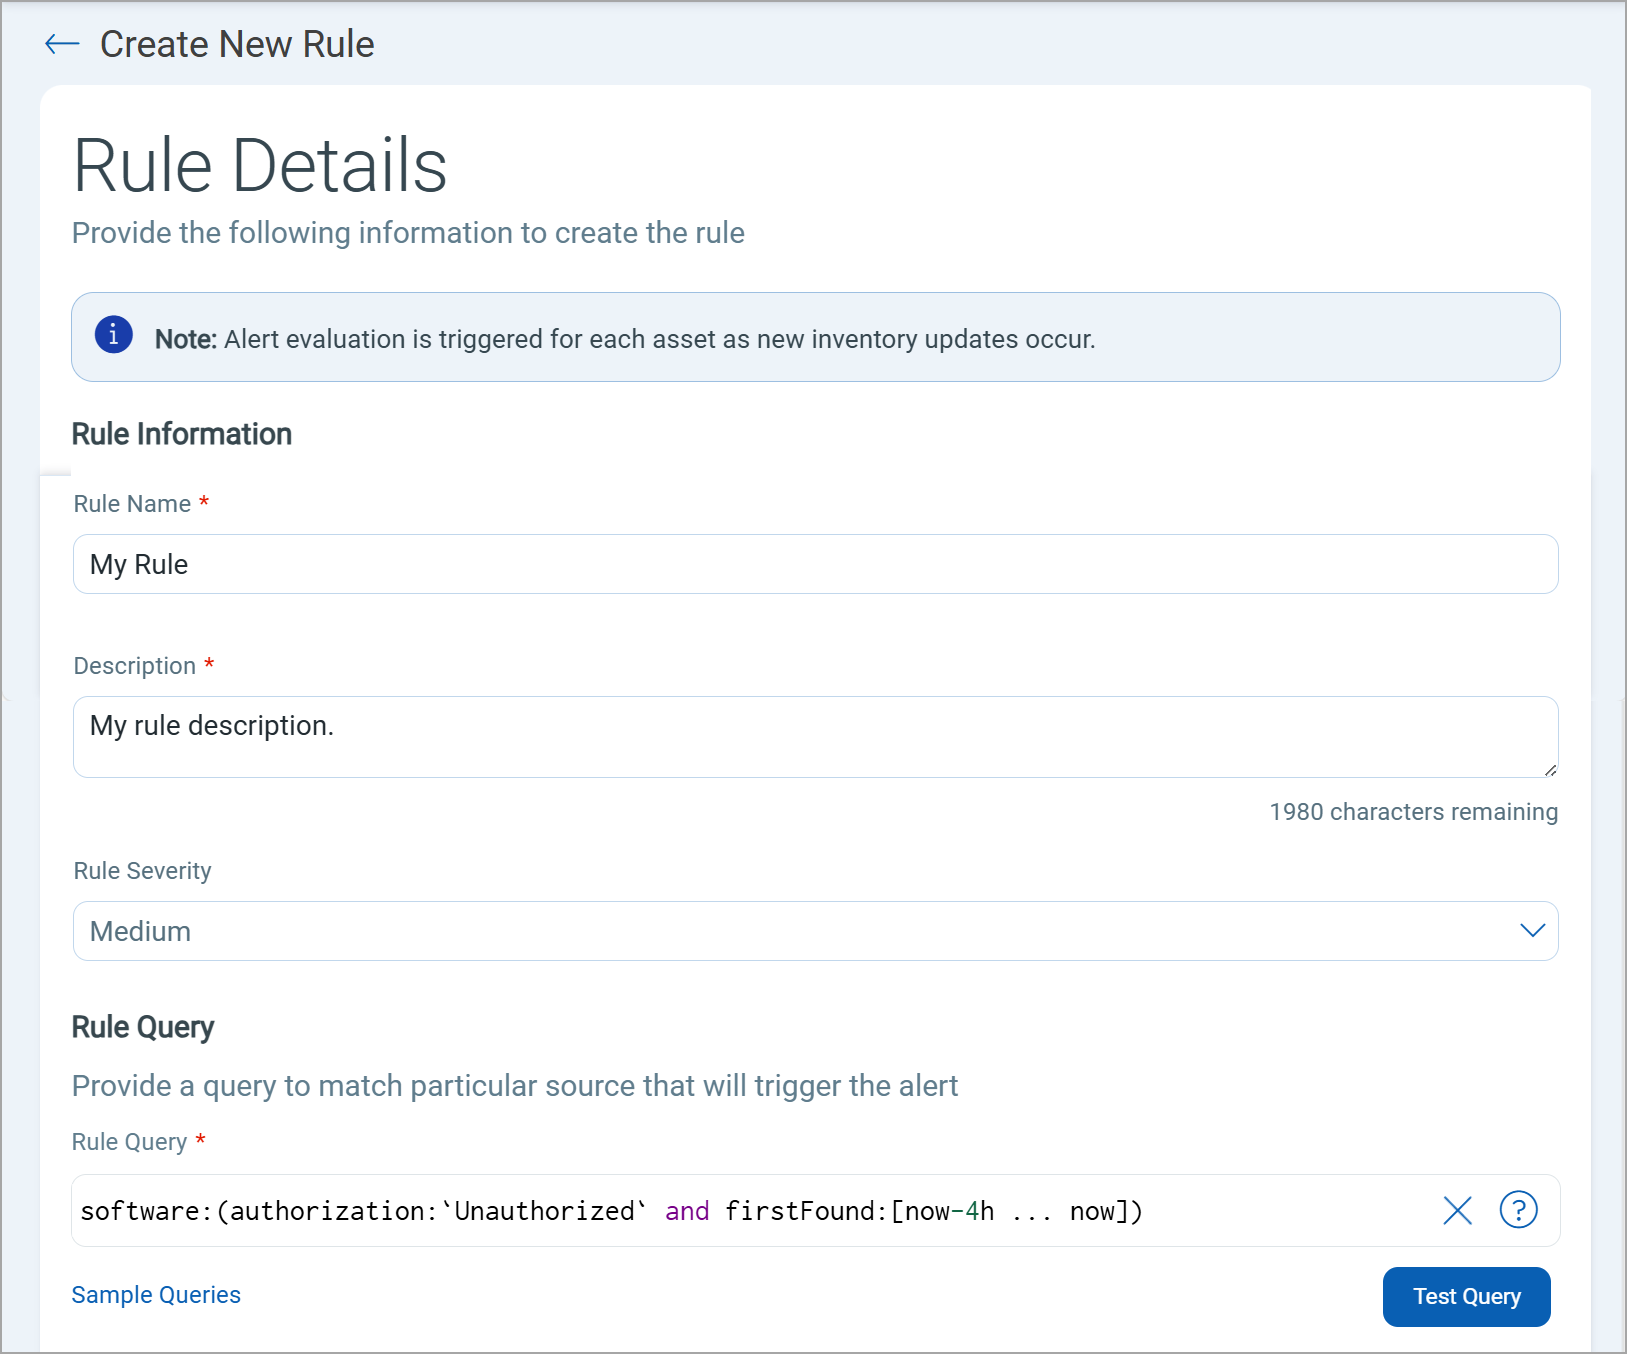The width and height of the screenshot is (1627, 1354).
Task: Click the description resize handle corner
Action: coord(1550,769)
